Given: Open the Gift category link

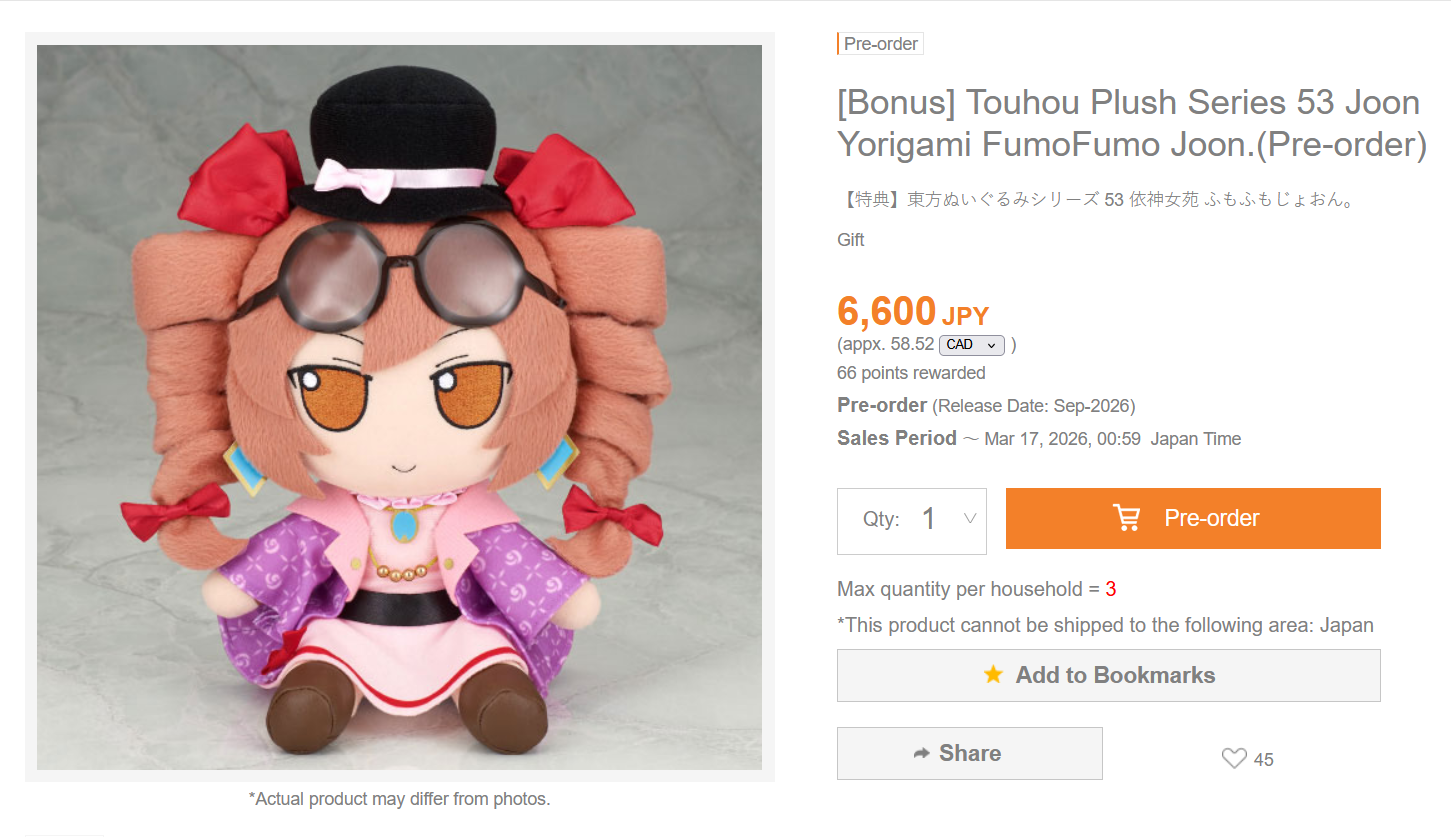Looking at the screenshot, I should tap(851, 240).
